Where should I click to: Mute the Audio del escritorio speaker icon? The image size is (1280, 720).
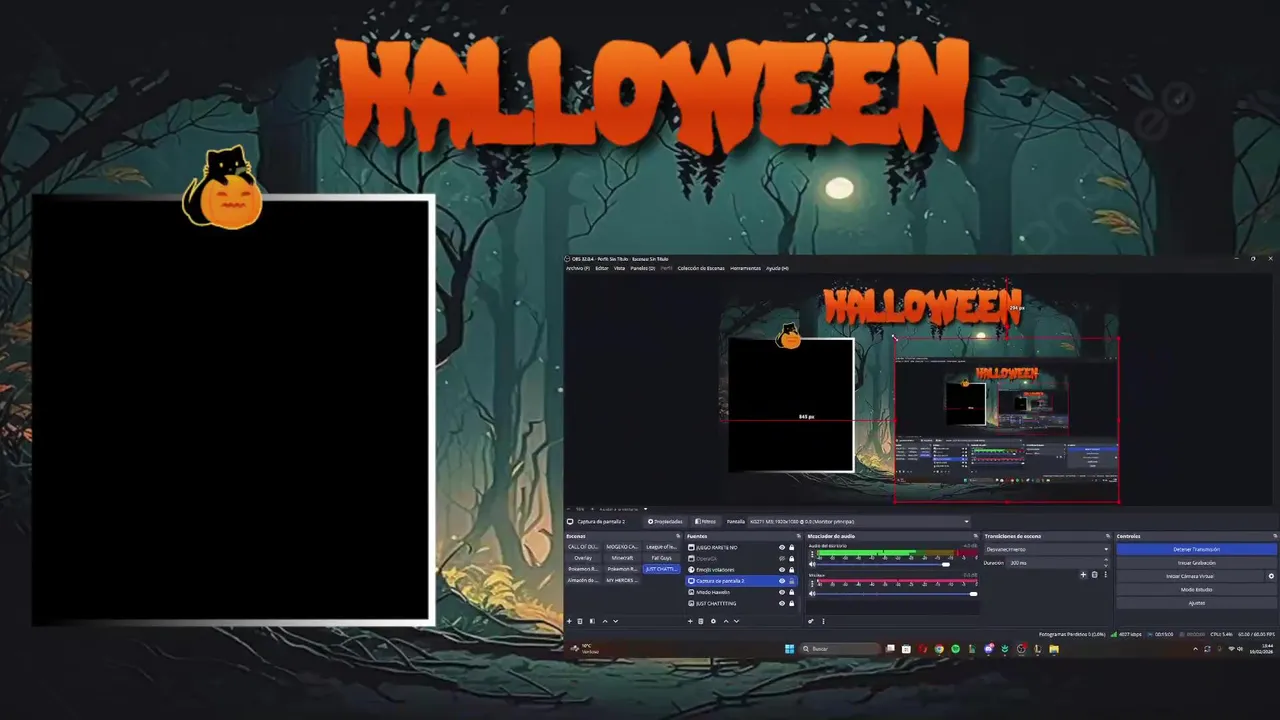click(812, 564)
